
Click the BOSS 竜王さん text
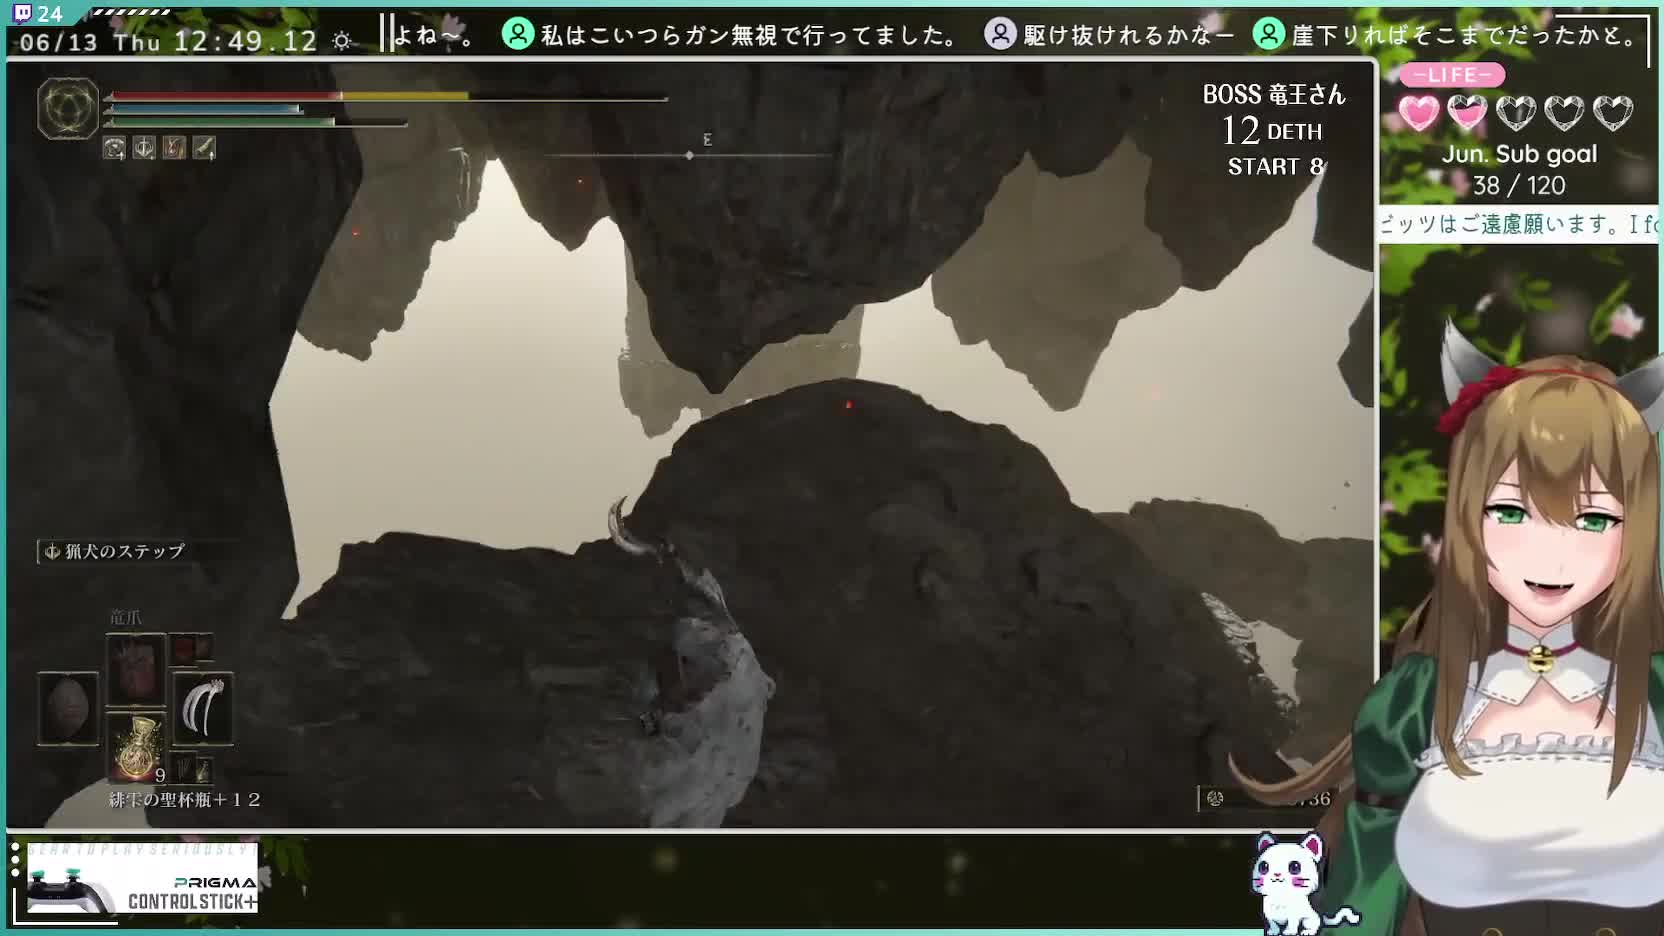click(x=1274, y=95)
